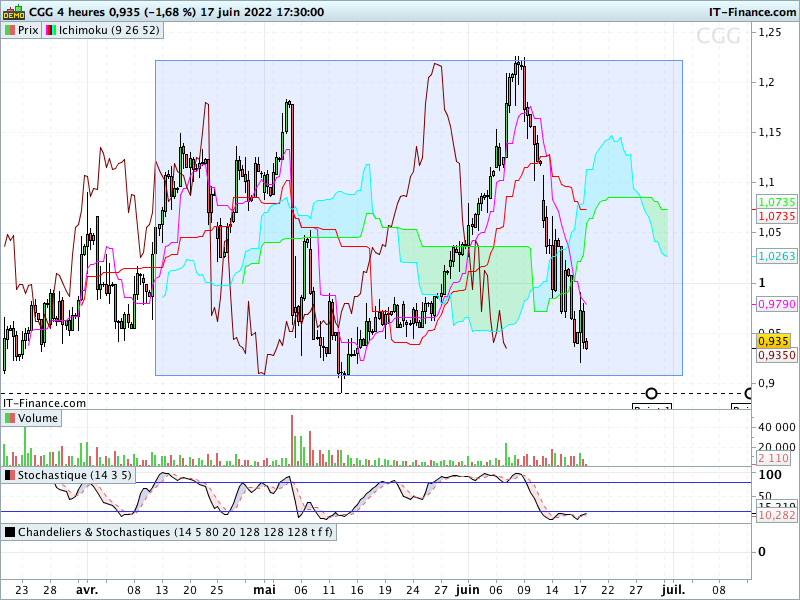Image resolution: width=800 pixels, height=600 pixels.
Task: Click the magenta 0,9790 price label
Action: point(777,304)
